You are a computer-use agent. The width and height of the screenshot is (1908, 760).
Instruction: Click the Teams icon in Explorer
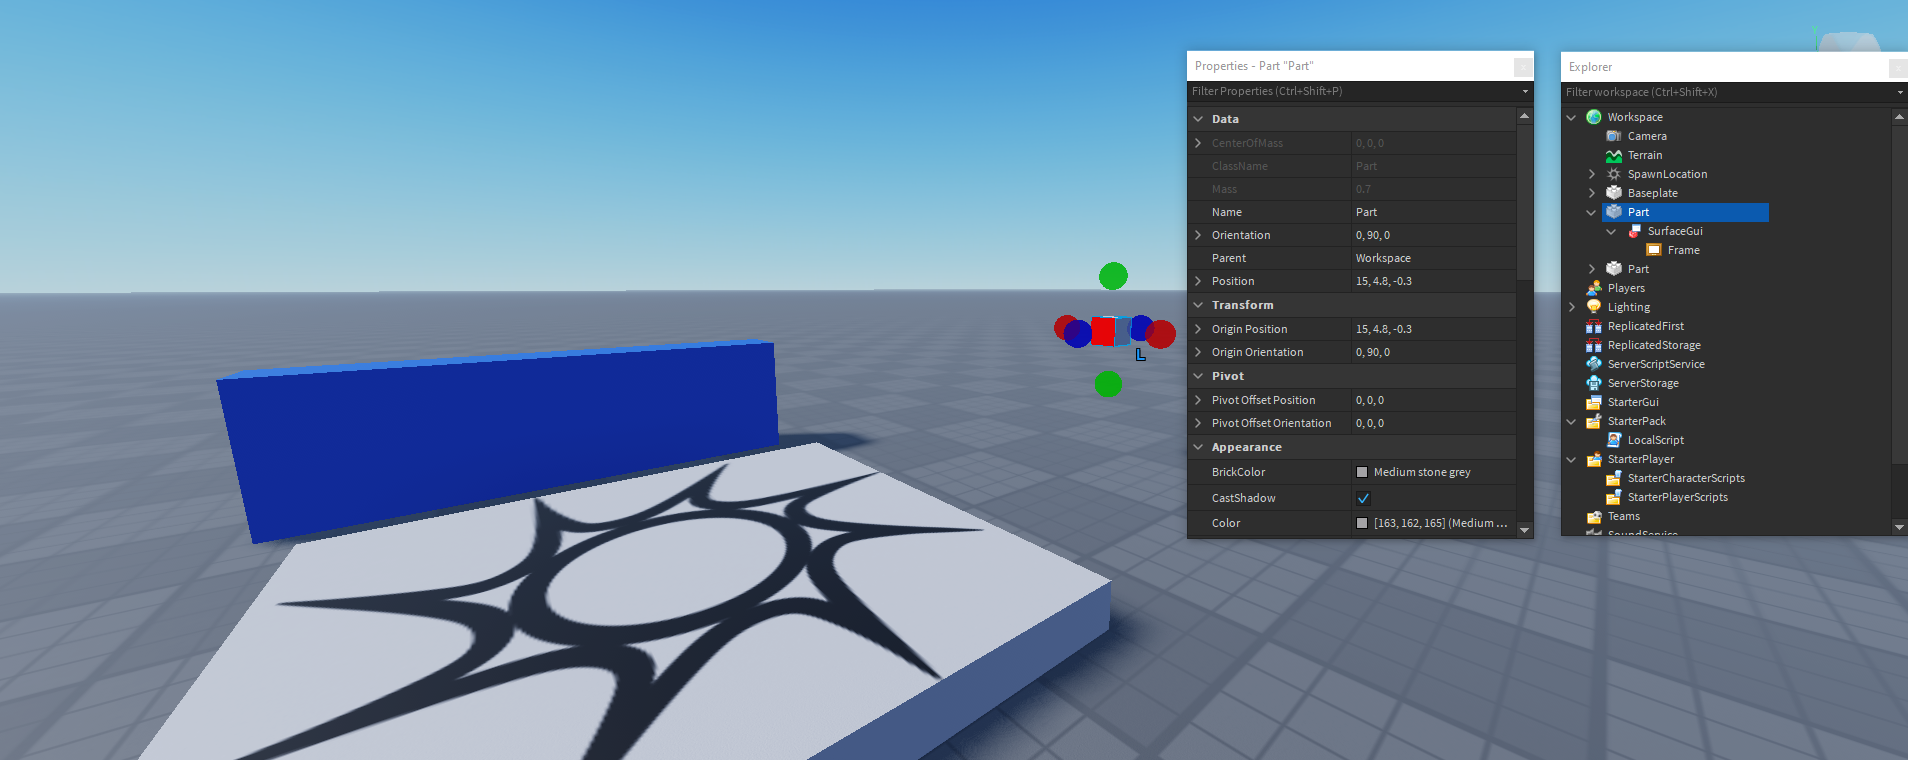click(1594, 516)
